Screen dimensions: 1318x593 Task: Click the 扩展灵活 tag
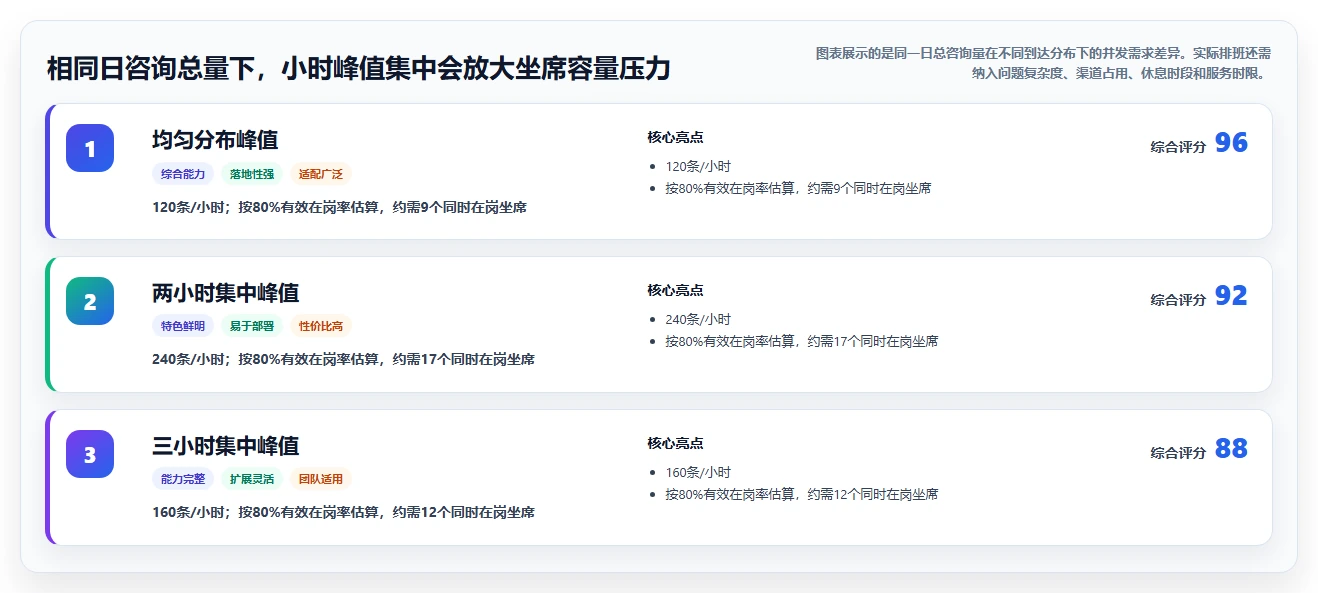252,479
